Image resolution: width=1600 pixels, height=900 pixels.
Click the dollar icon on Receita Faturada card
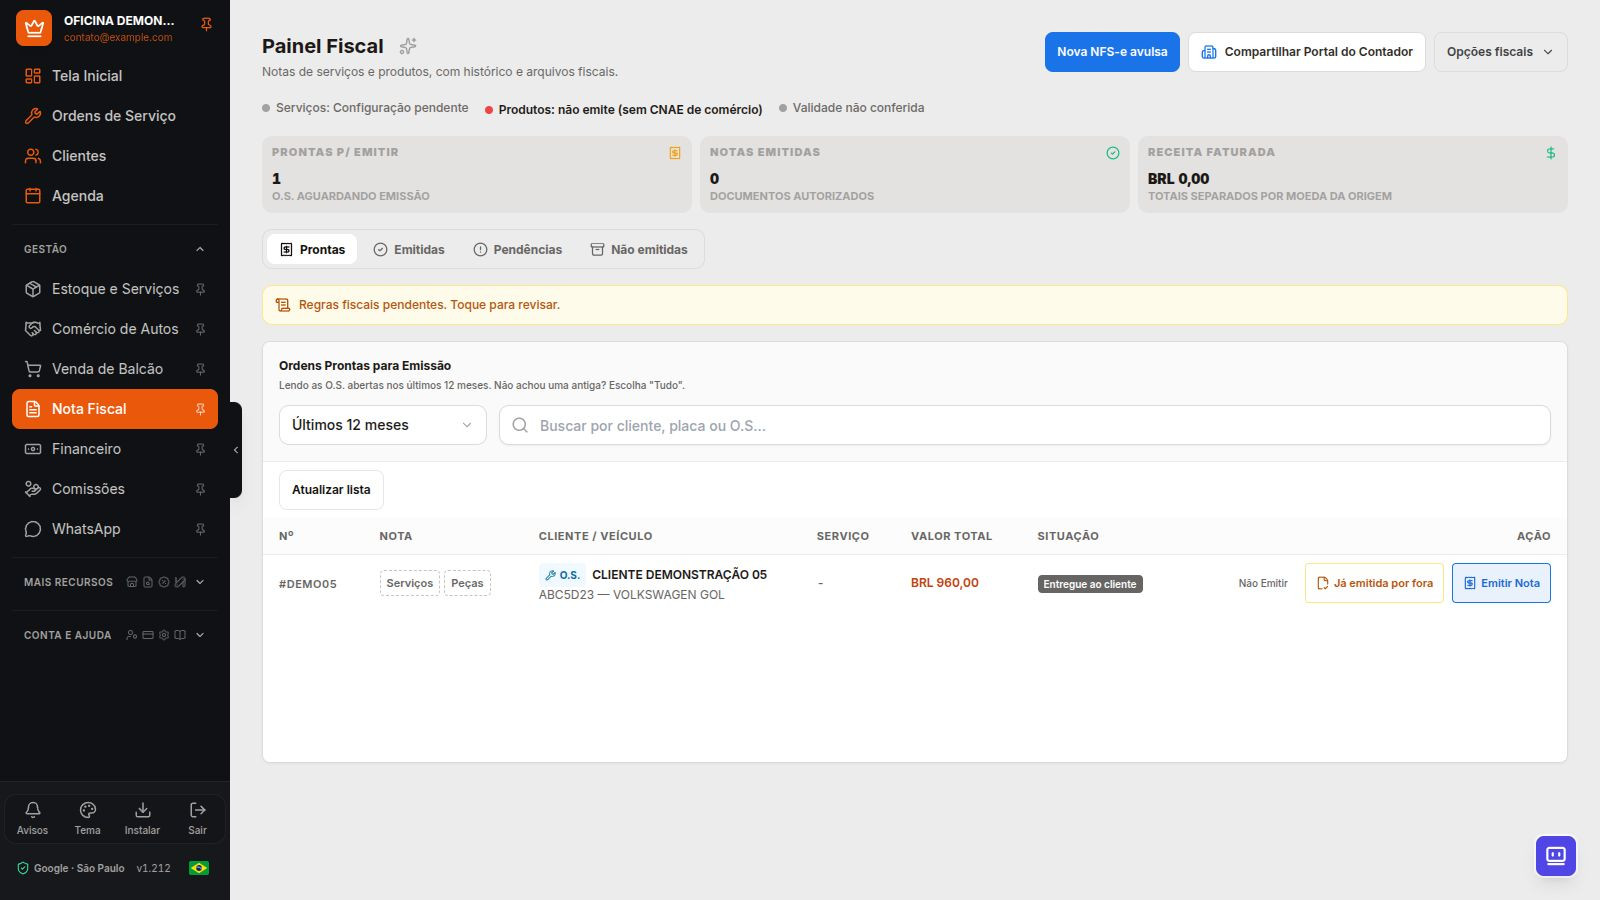pyautogui.click(x=1551, y=153)
